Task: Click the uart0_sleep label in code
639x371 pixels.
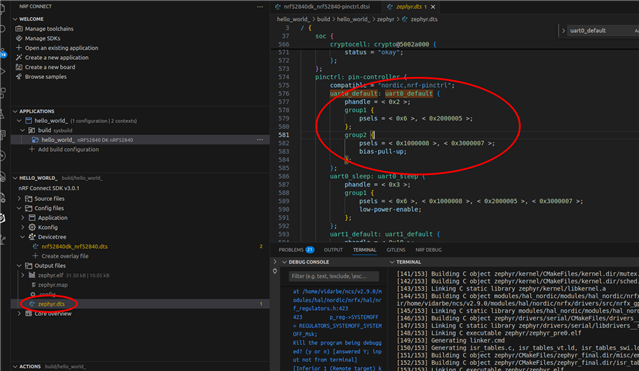Action: [x=350, y=176]
